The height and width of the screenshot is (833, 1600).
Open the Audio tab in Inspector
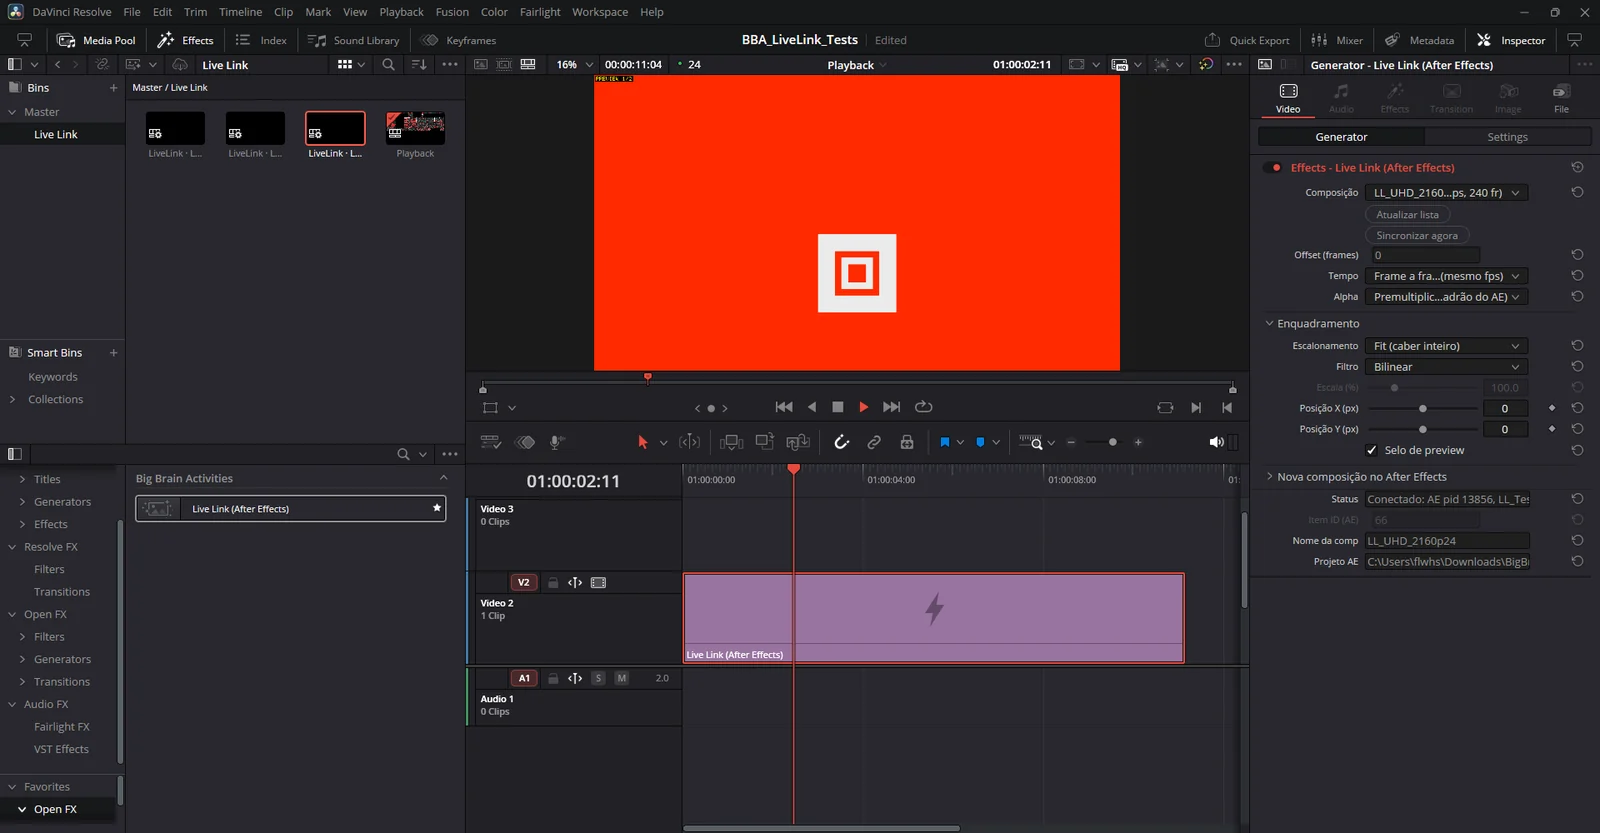click(1341, 97)
